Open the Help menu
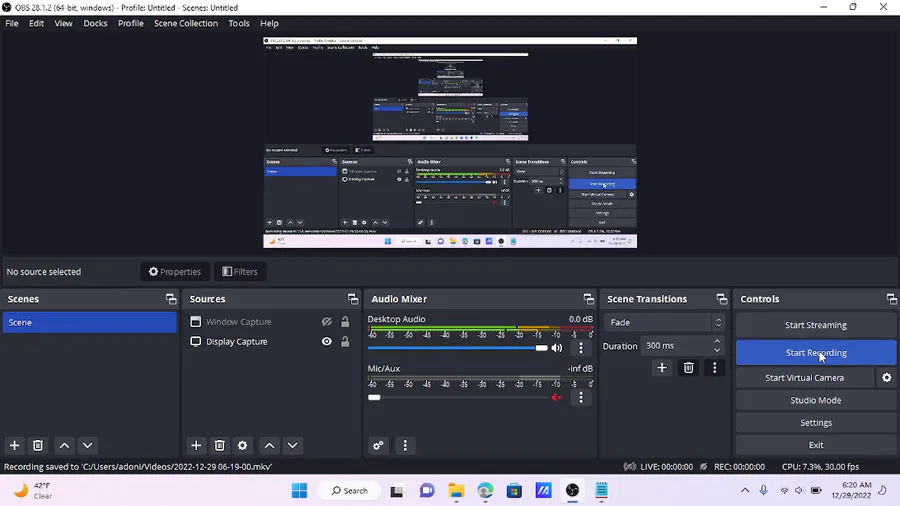The image size is (900, 506). pyautogui.click(x=269, y=24)
